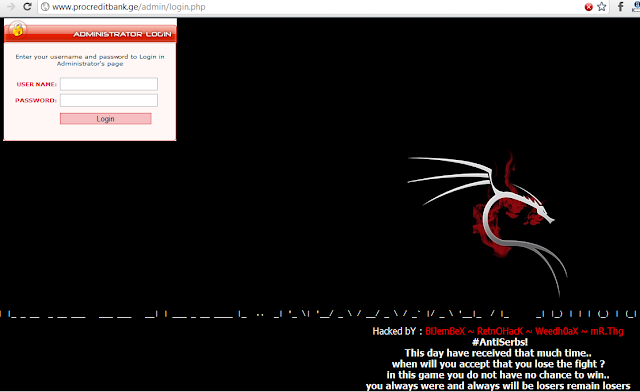Click the 'USER NAME:' label
Image resolution: width=640 pixels, height=392 pixels.
pos(37,84)
